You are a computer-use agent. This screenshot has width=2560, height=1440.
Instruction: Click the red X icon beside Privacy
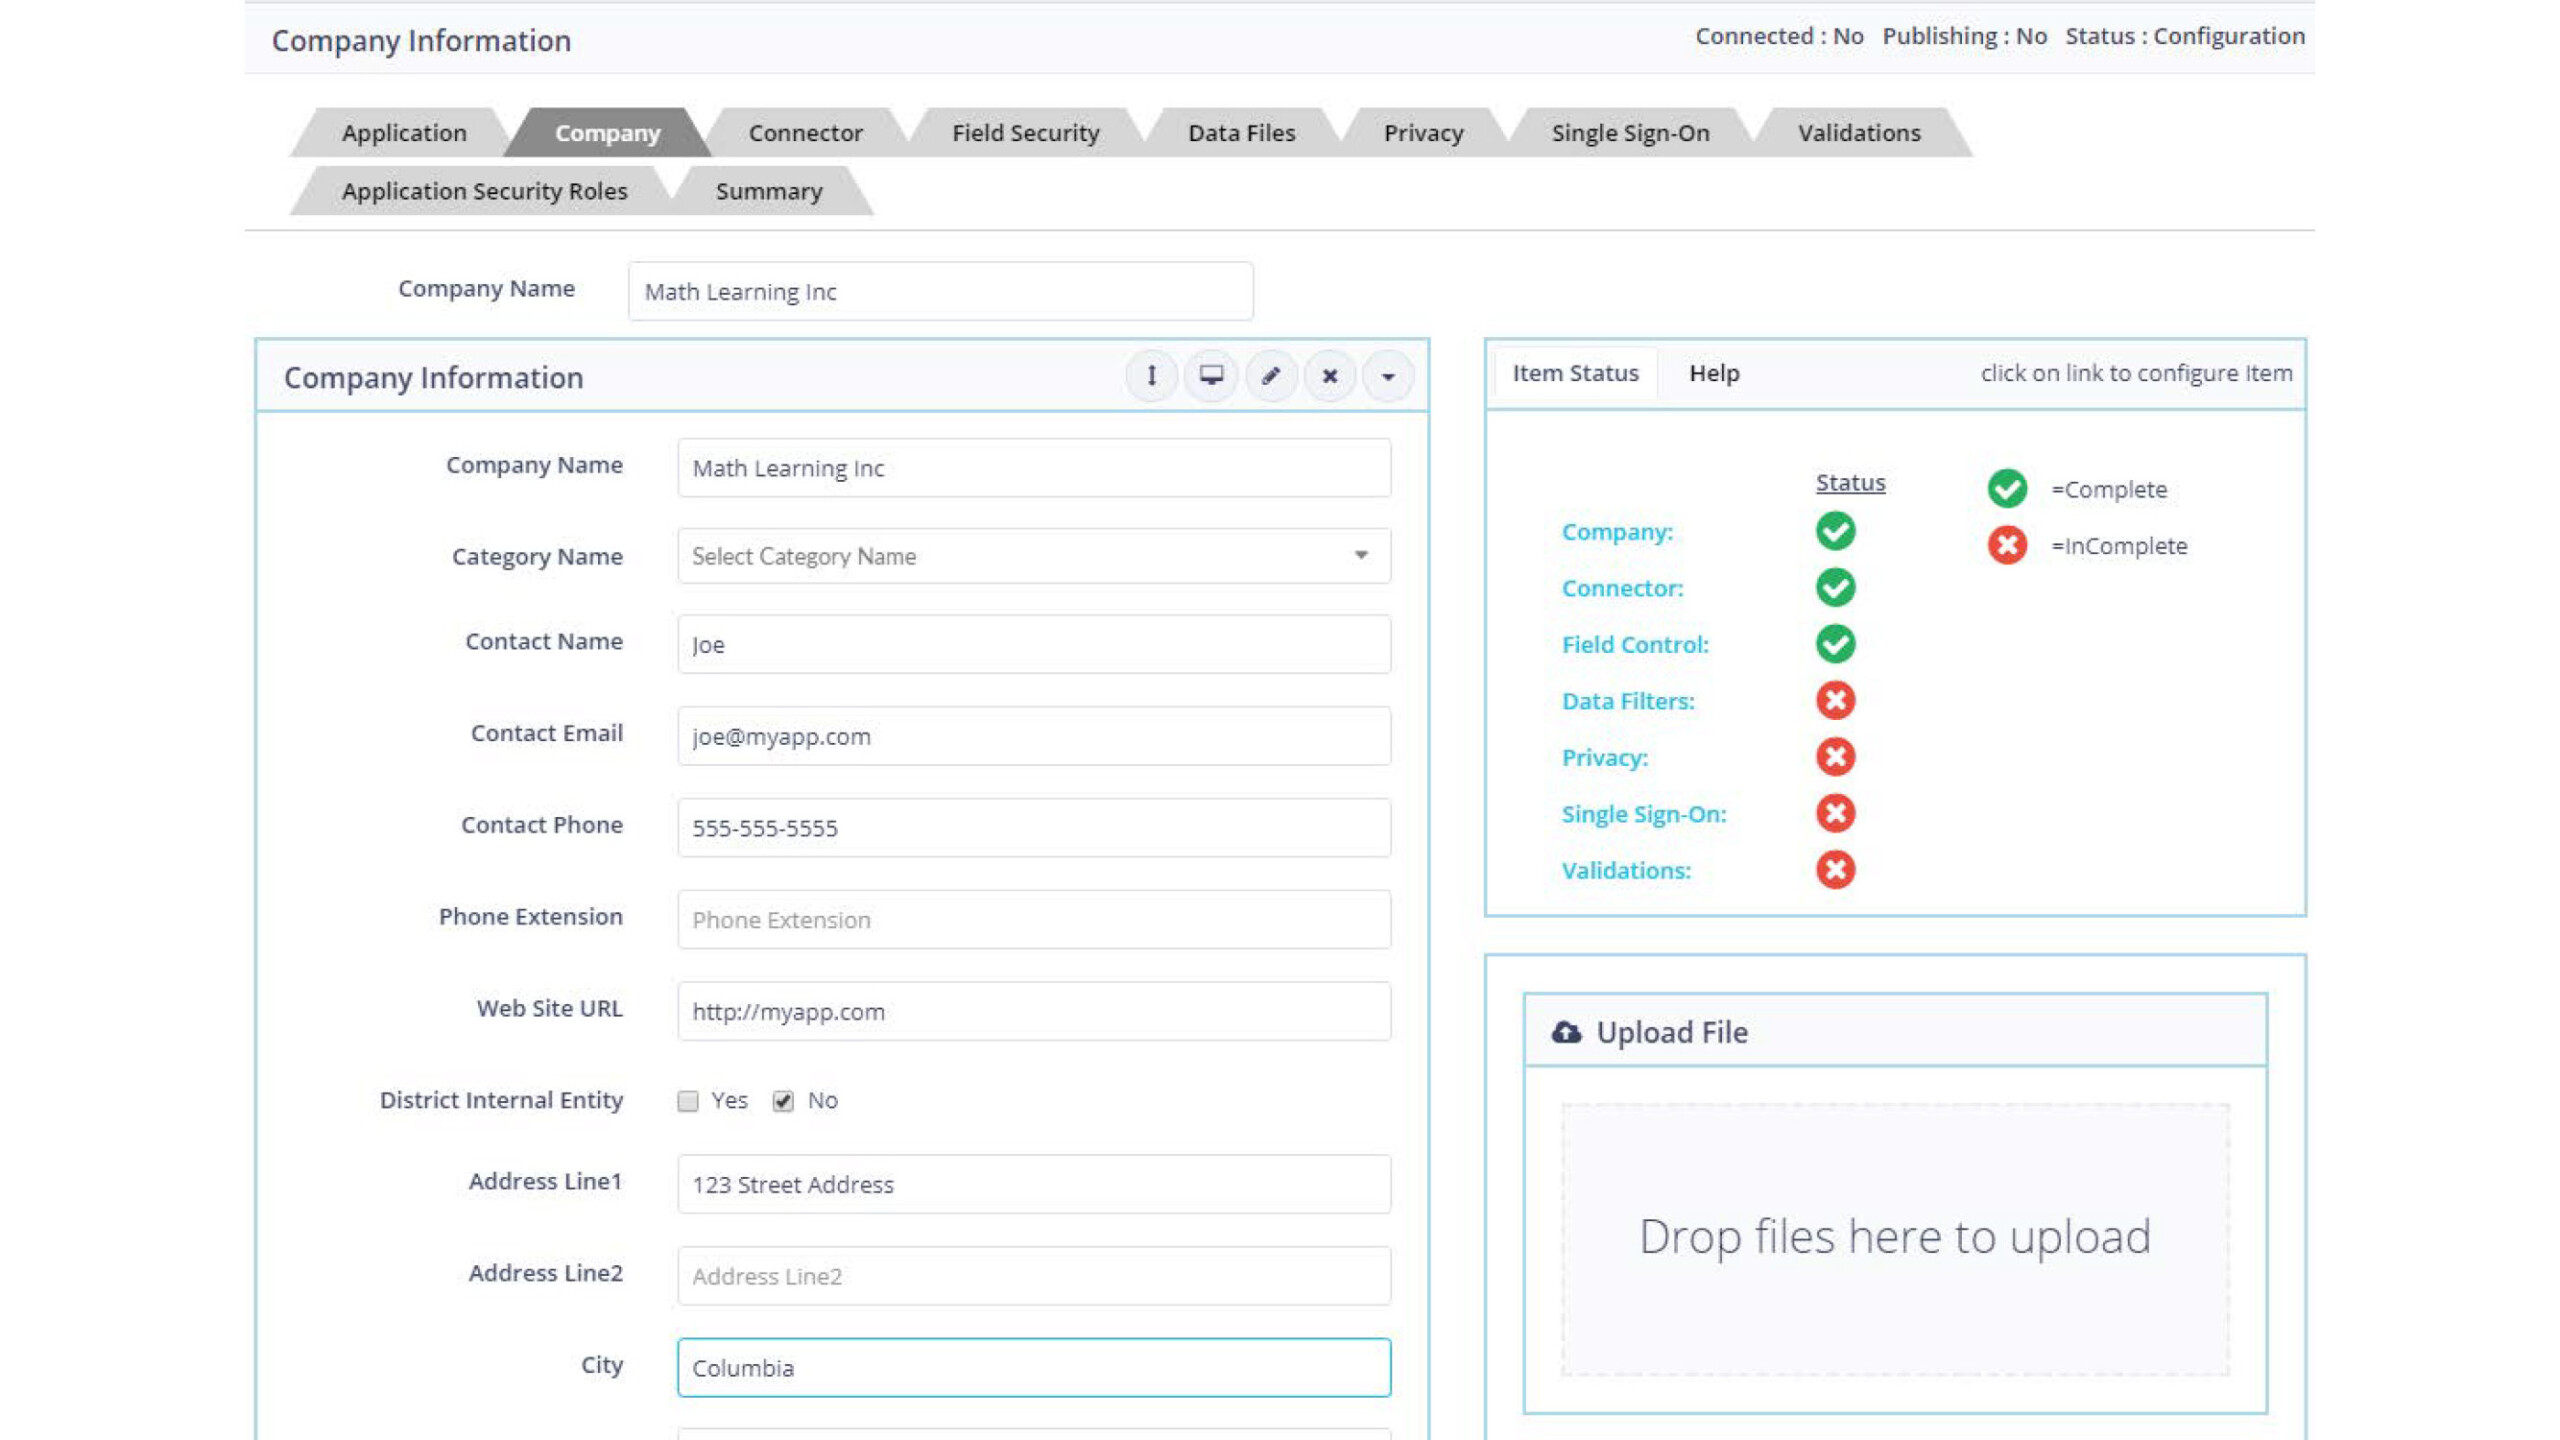coord(1835,757)
